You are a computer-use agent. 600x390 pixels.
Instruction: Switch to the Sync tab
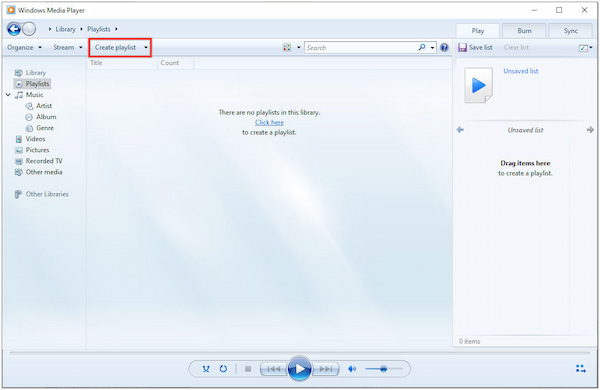[x=571, y=31]
